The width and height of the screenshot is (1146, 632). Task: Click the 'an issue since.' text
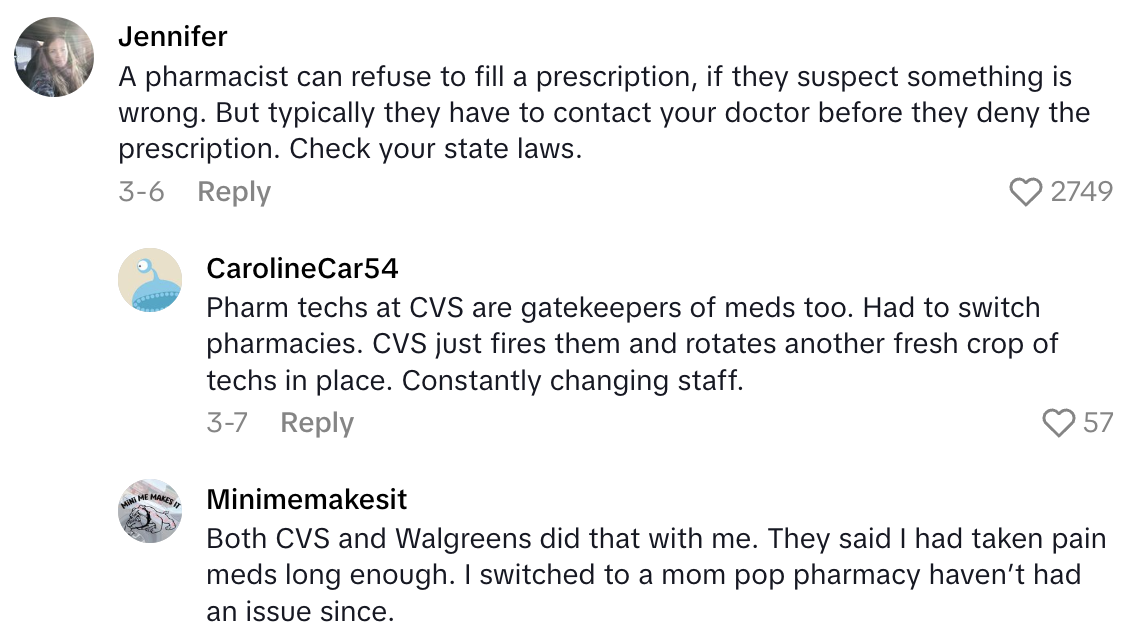coord(300,612)
